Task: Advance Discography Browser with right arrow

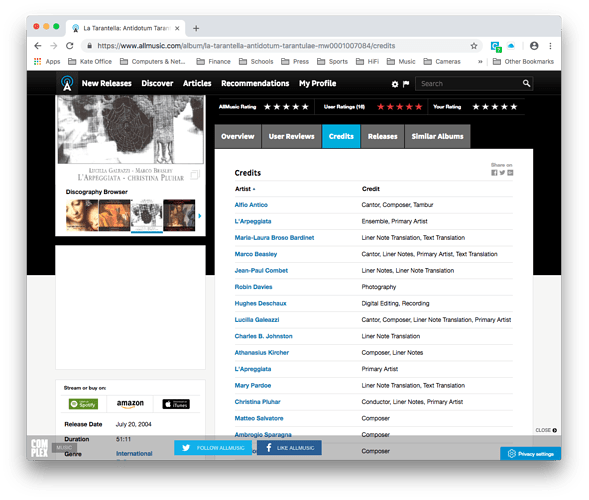Action: 200,216
